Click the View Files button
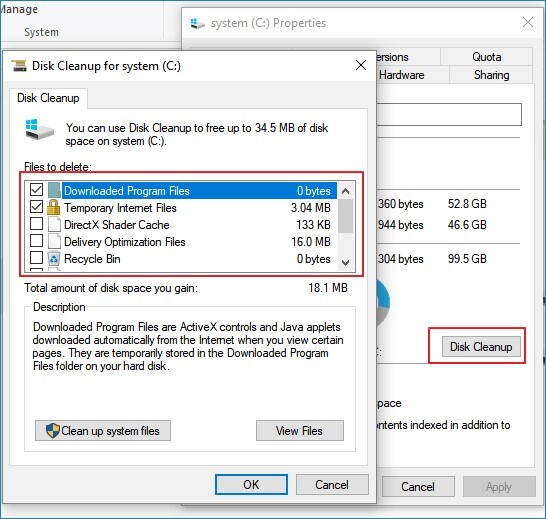Viewport: 546px width, 519px height. click(300, 431)
